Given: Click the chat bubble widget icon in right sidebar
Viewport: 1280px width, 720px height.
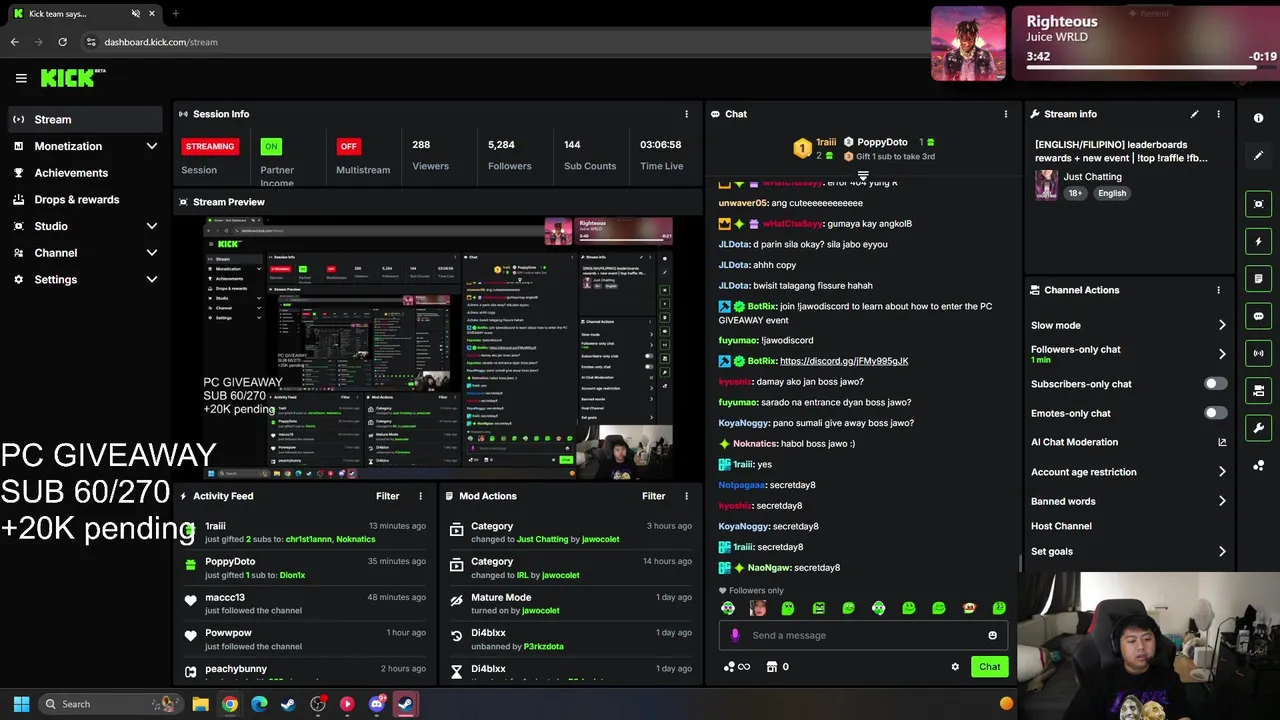Looking at the screenshot, I should (1258, 316).
